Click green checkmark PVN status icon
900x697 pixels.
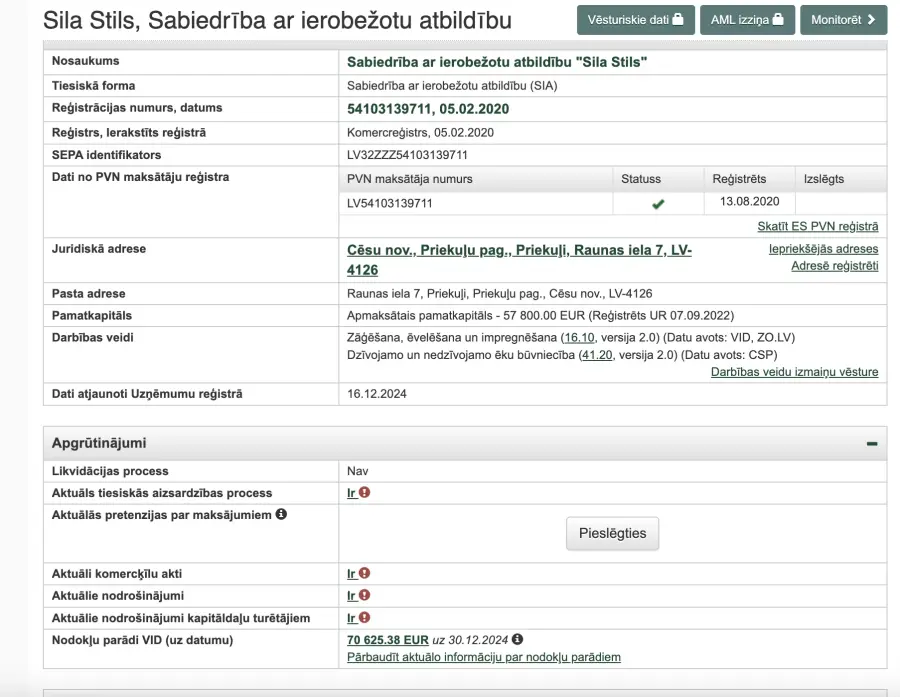click(x=658, y=204)
